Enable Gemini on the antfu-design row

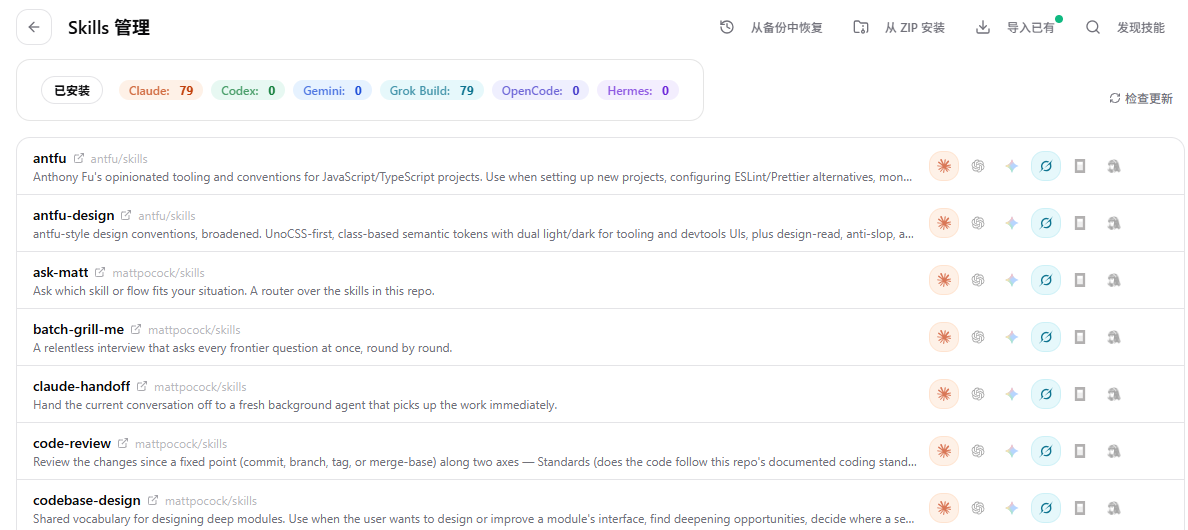tap(1011, 223)
